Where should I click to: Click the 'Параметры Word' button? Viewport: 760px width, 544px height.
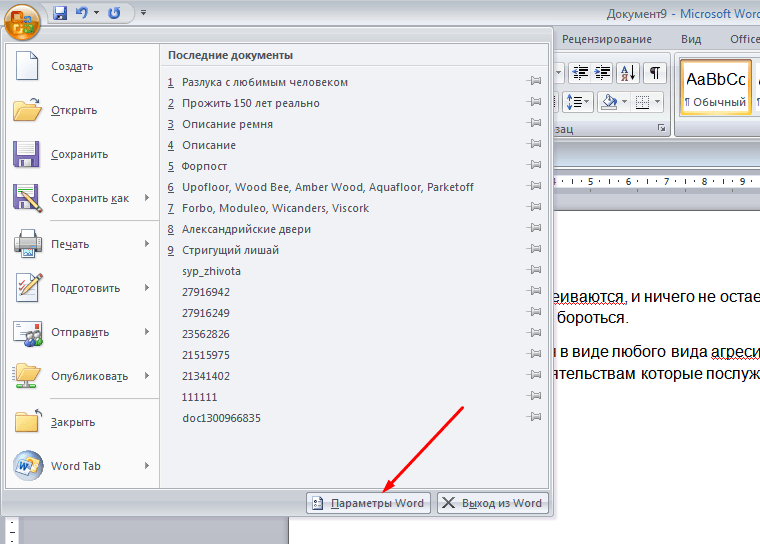368,503
